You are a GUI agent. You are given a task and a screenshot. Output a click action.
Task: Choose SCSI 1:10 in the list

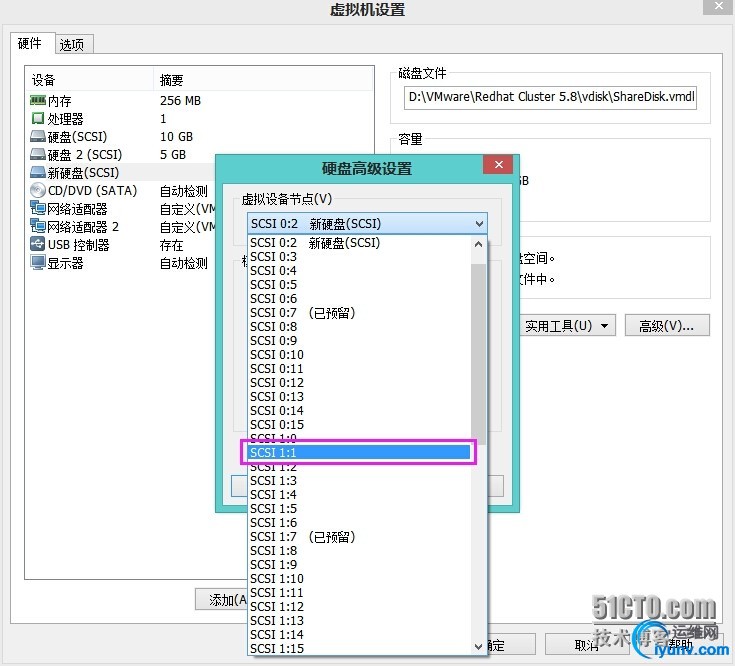pyautogui.click(x=359, y=579)
